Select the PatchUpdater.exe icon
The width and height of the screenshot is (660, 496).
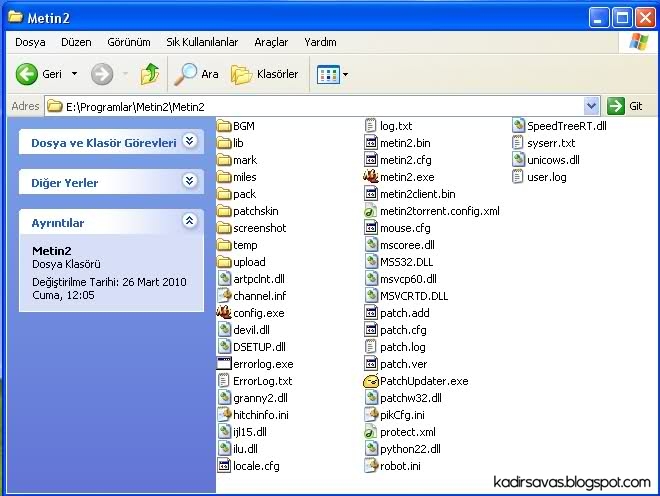pyautogui.click(x=371, y=381)
